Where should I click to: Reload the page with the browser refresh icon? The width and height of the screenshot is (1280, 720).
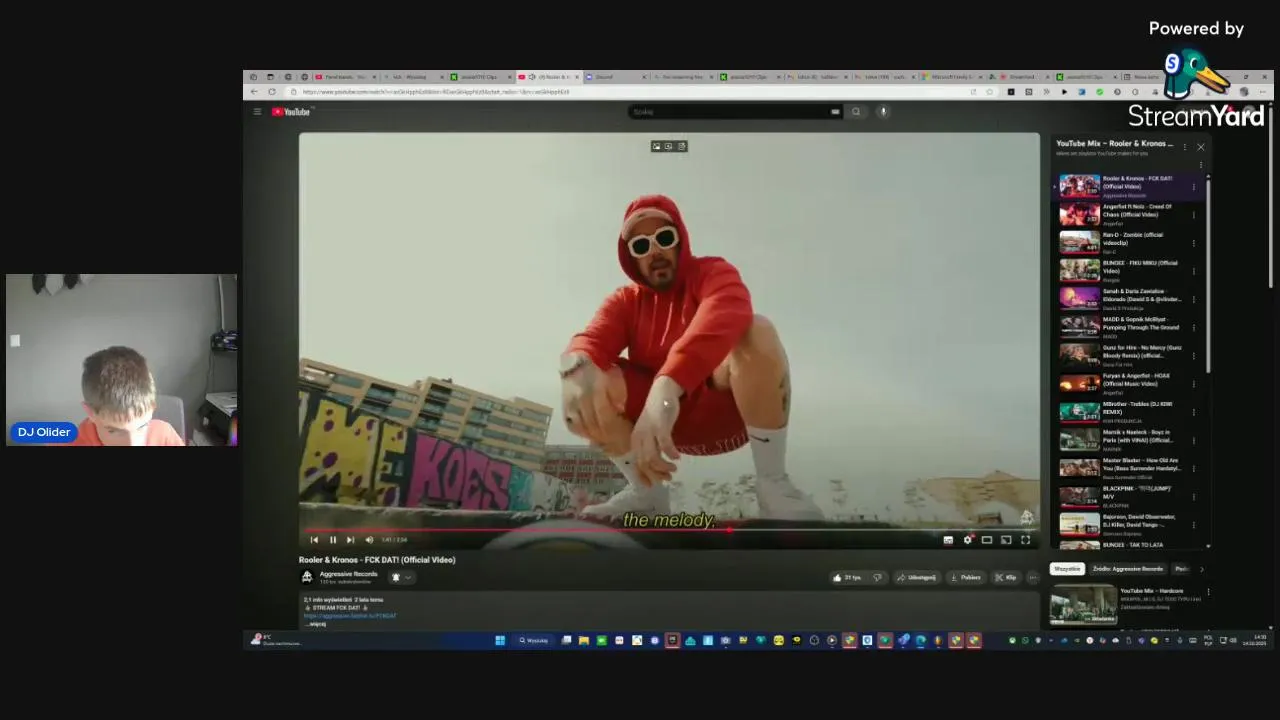272,92
